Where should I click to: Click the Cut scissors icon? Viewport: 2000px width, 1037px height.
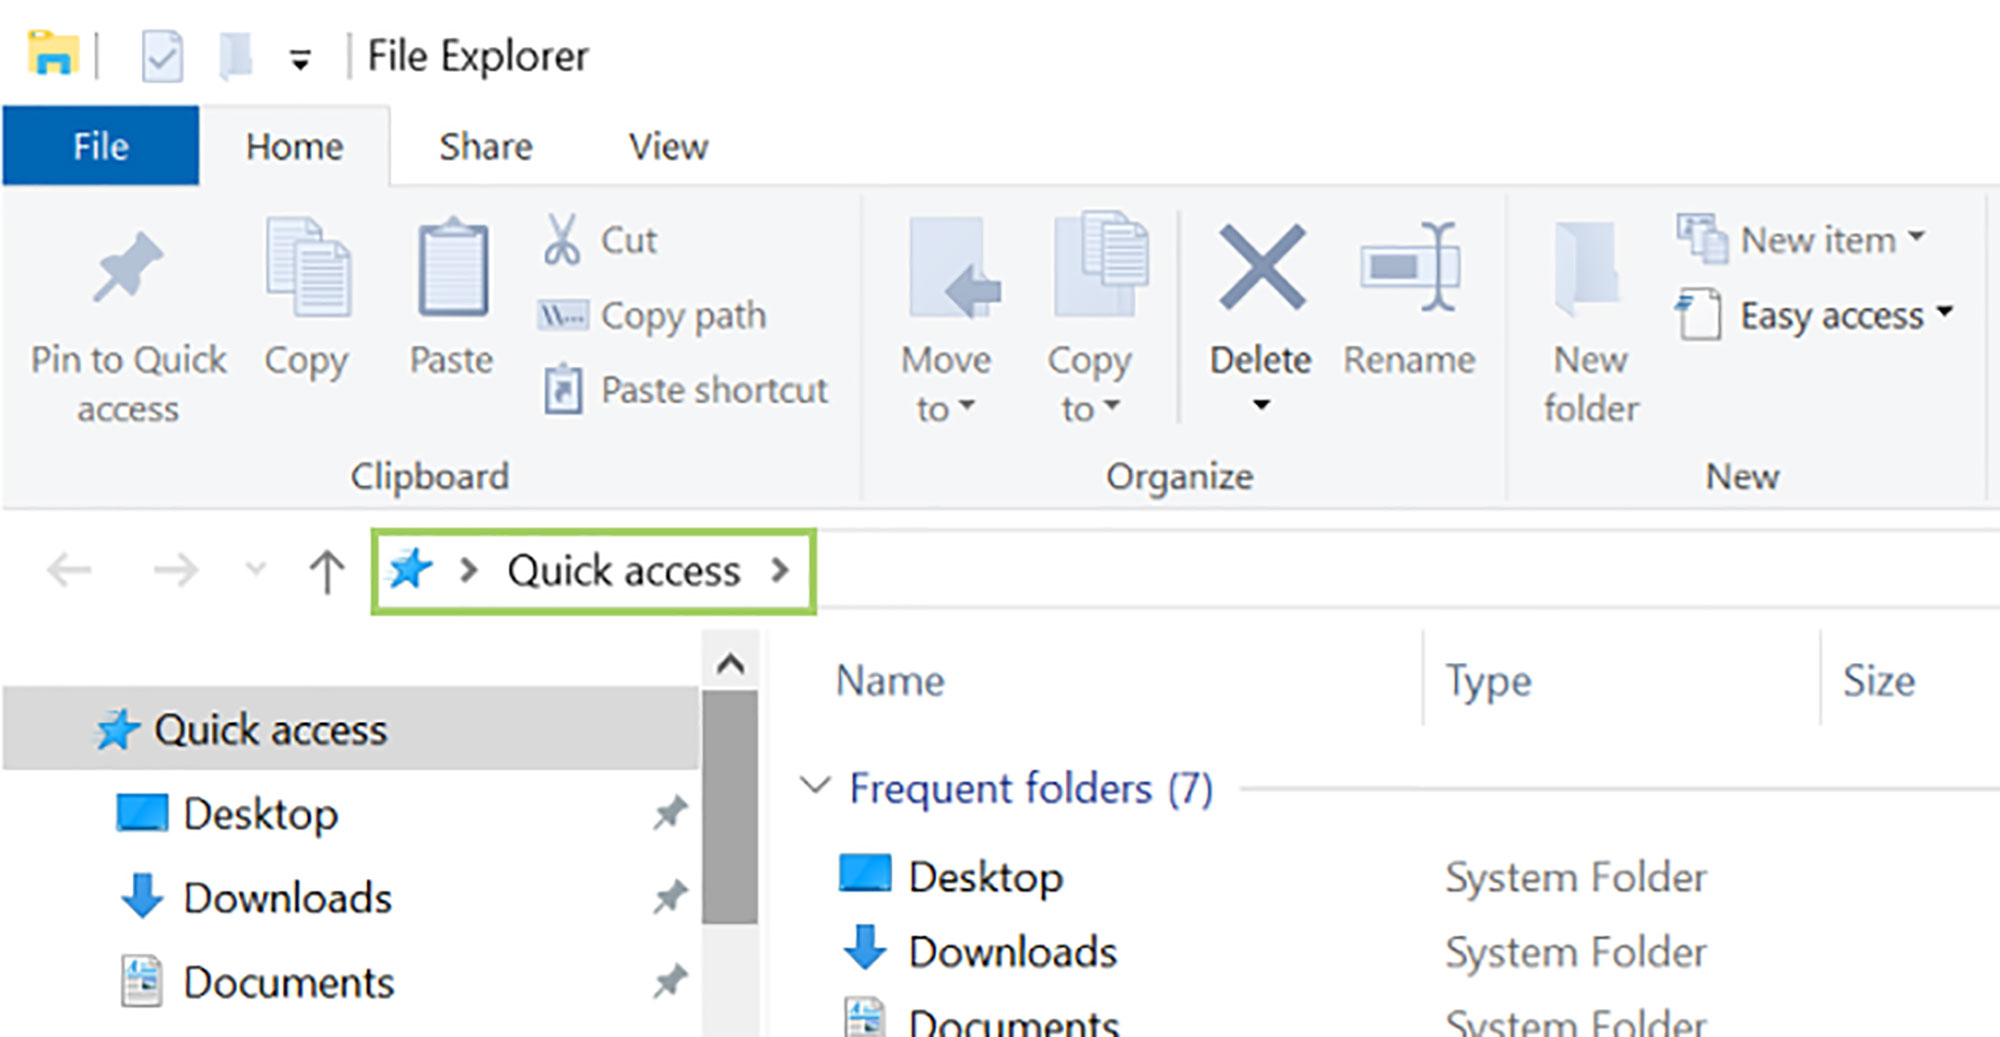(562, 239)
